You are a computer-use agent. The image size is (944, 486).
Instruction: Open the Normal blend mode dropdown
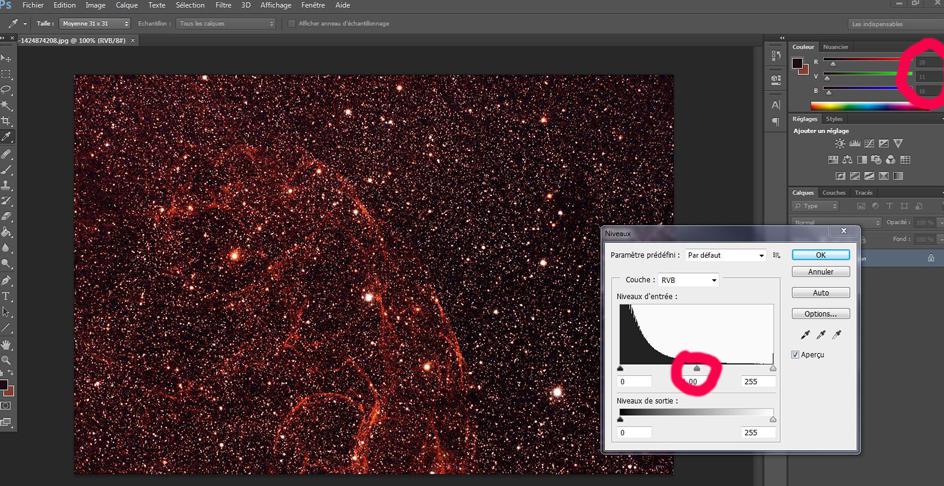point(837,222)
